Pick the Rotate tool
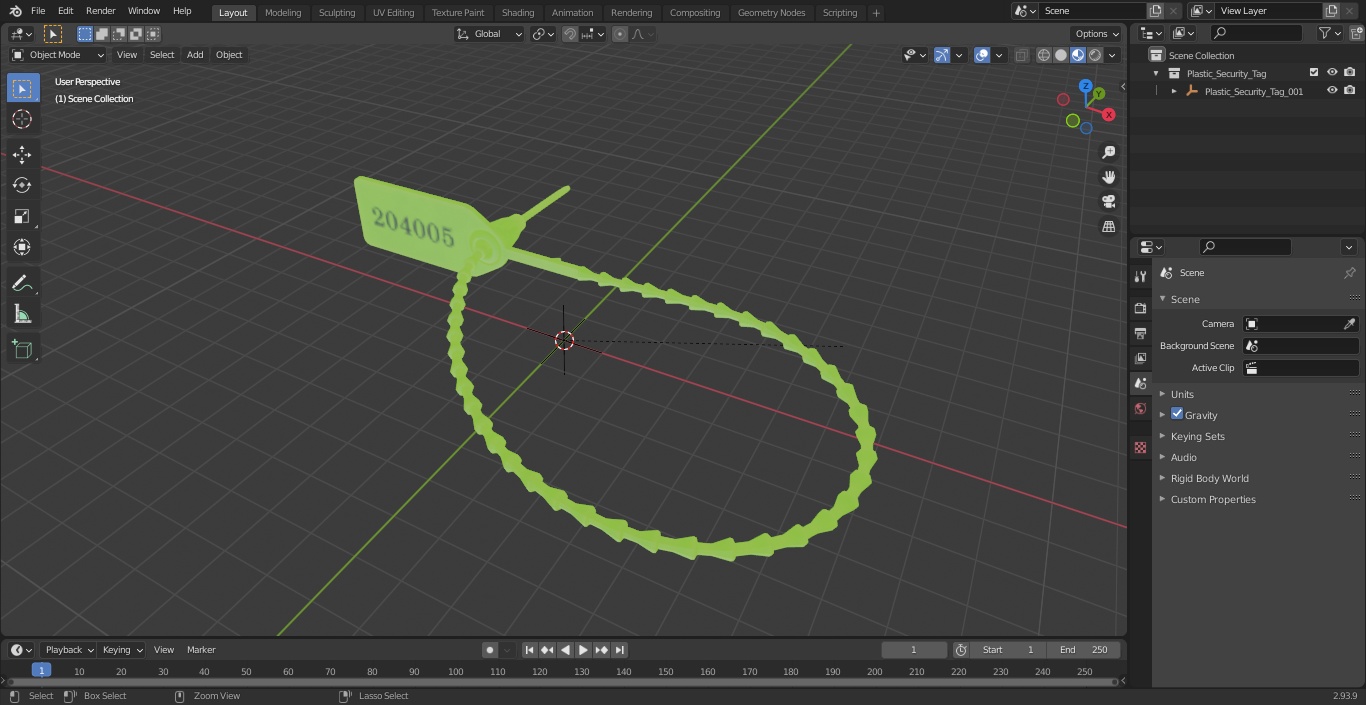Image resolution: width=1366 pixels, height=705 pixels. tap(23, 185)
